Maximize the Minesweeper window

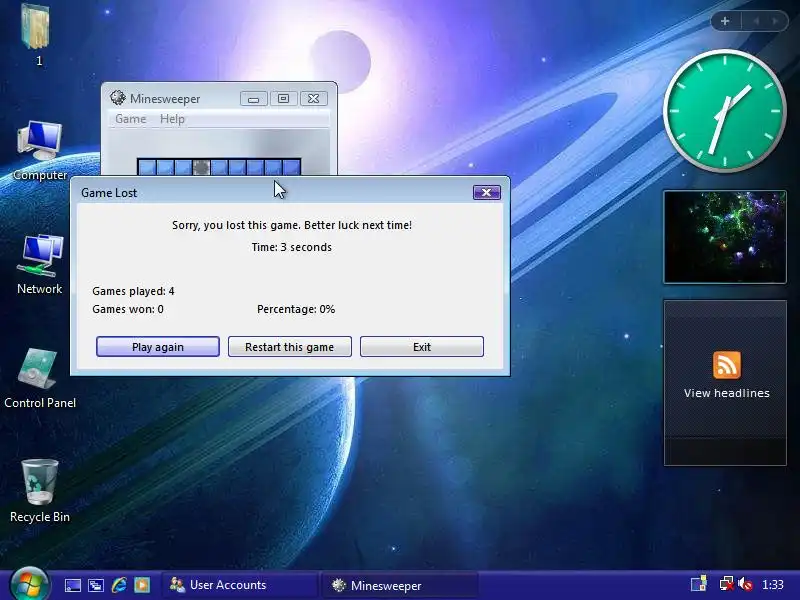pyautogui.click(x=283, y=98)
